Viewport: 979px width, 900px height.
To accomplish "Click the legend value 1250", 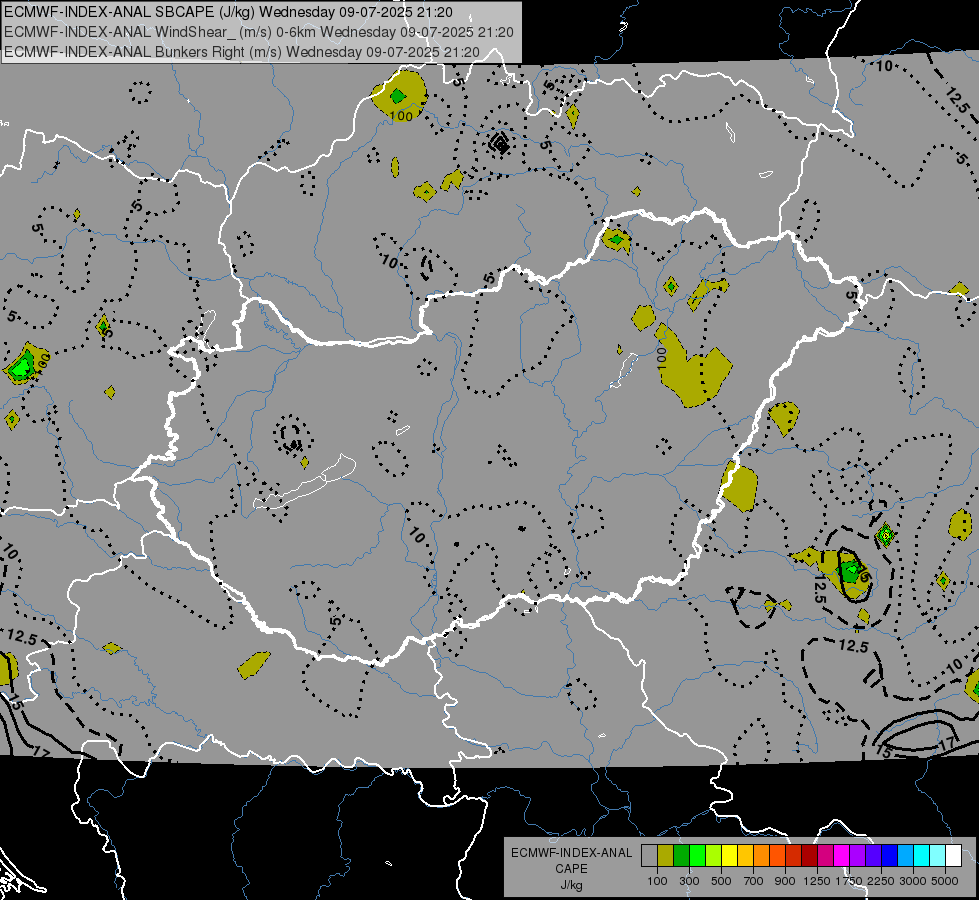I will click(817, 881).
